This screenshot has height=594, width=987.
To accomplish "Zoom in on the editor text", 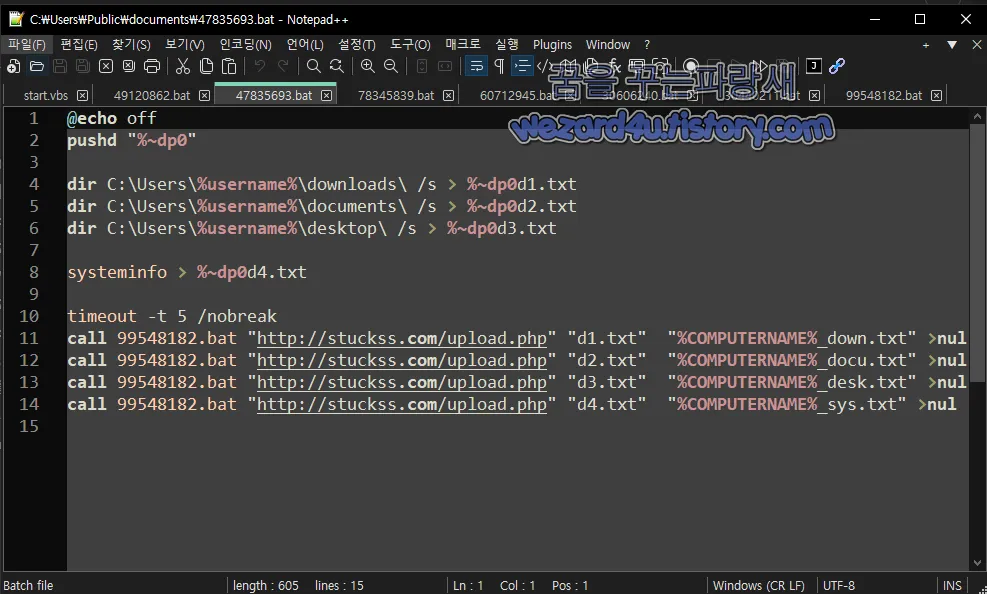I will (368, 66).
